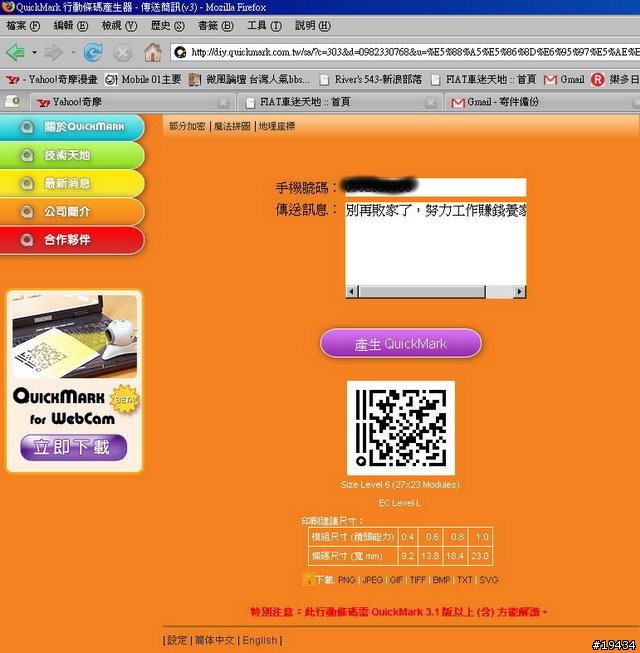Open the Gmail bookmark in the toolbar

(x=564, y=79)
